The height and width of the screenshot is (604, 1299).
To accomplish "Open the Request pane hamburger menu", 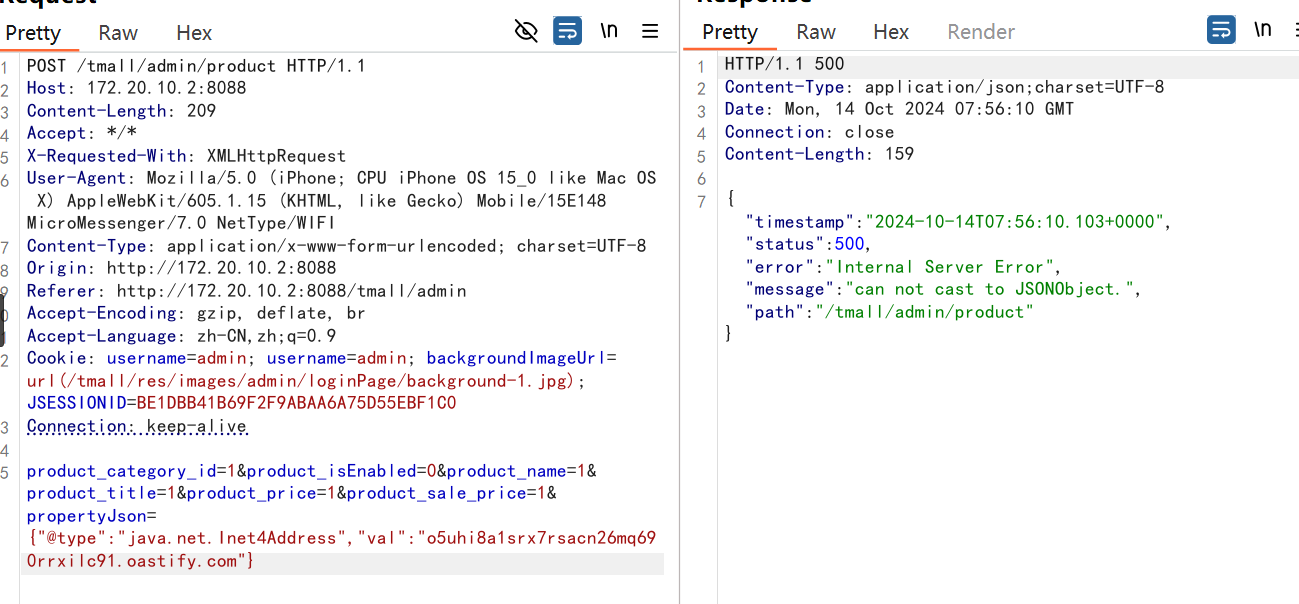I will pyautogui.click(x=650, y=32).
